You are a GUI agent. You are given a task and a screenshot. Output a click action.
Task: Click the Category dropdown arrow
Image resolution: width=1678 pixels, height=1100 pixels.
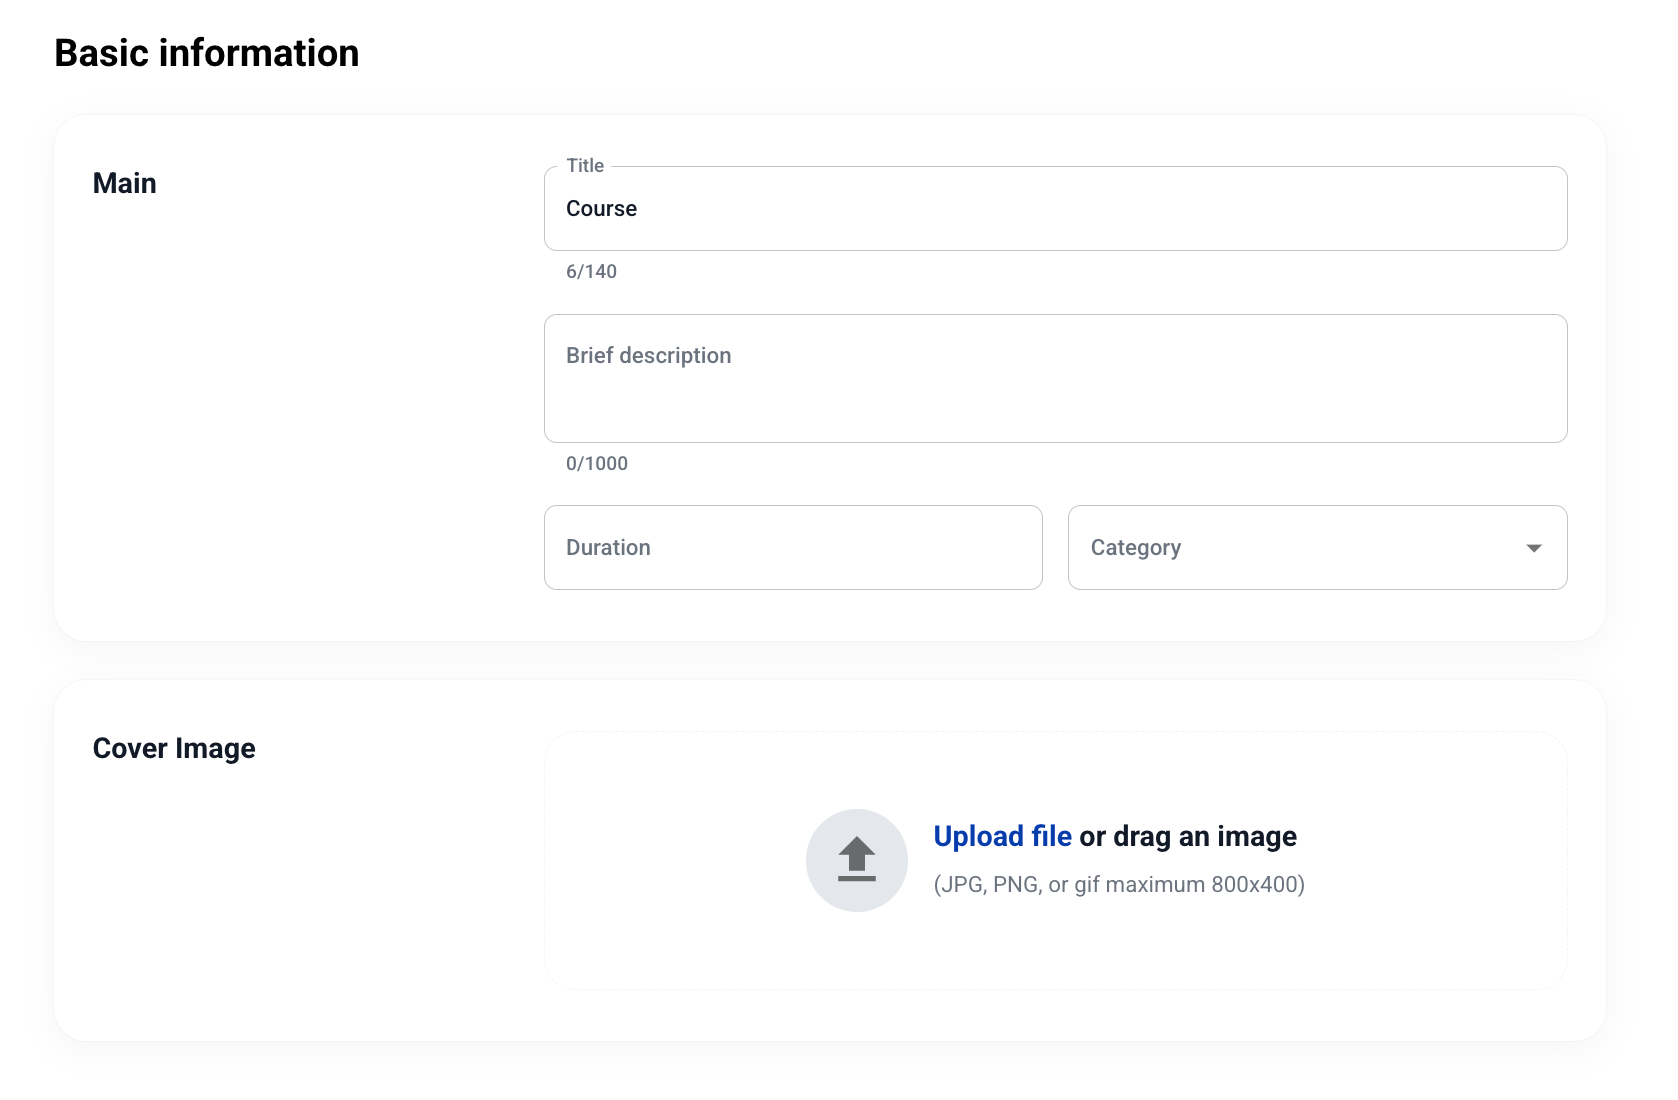point(1533,548)
